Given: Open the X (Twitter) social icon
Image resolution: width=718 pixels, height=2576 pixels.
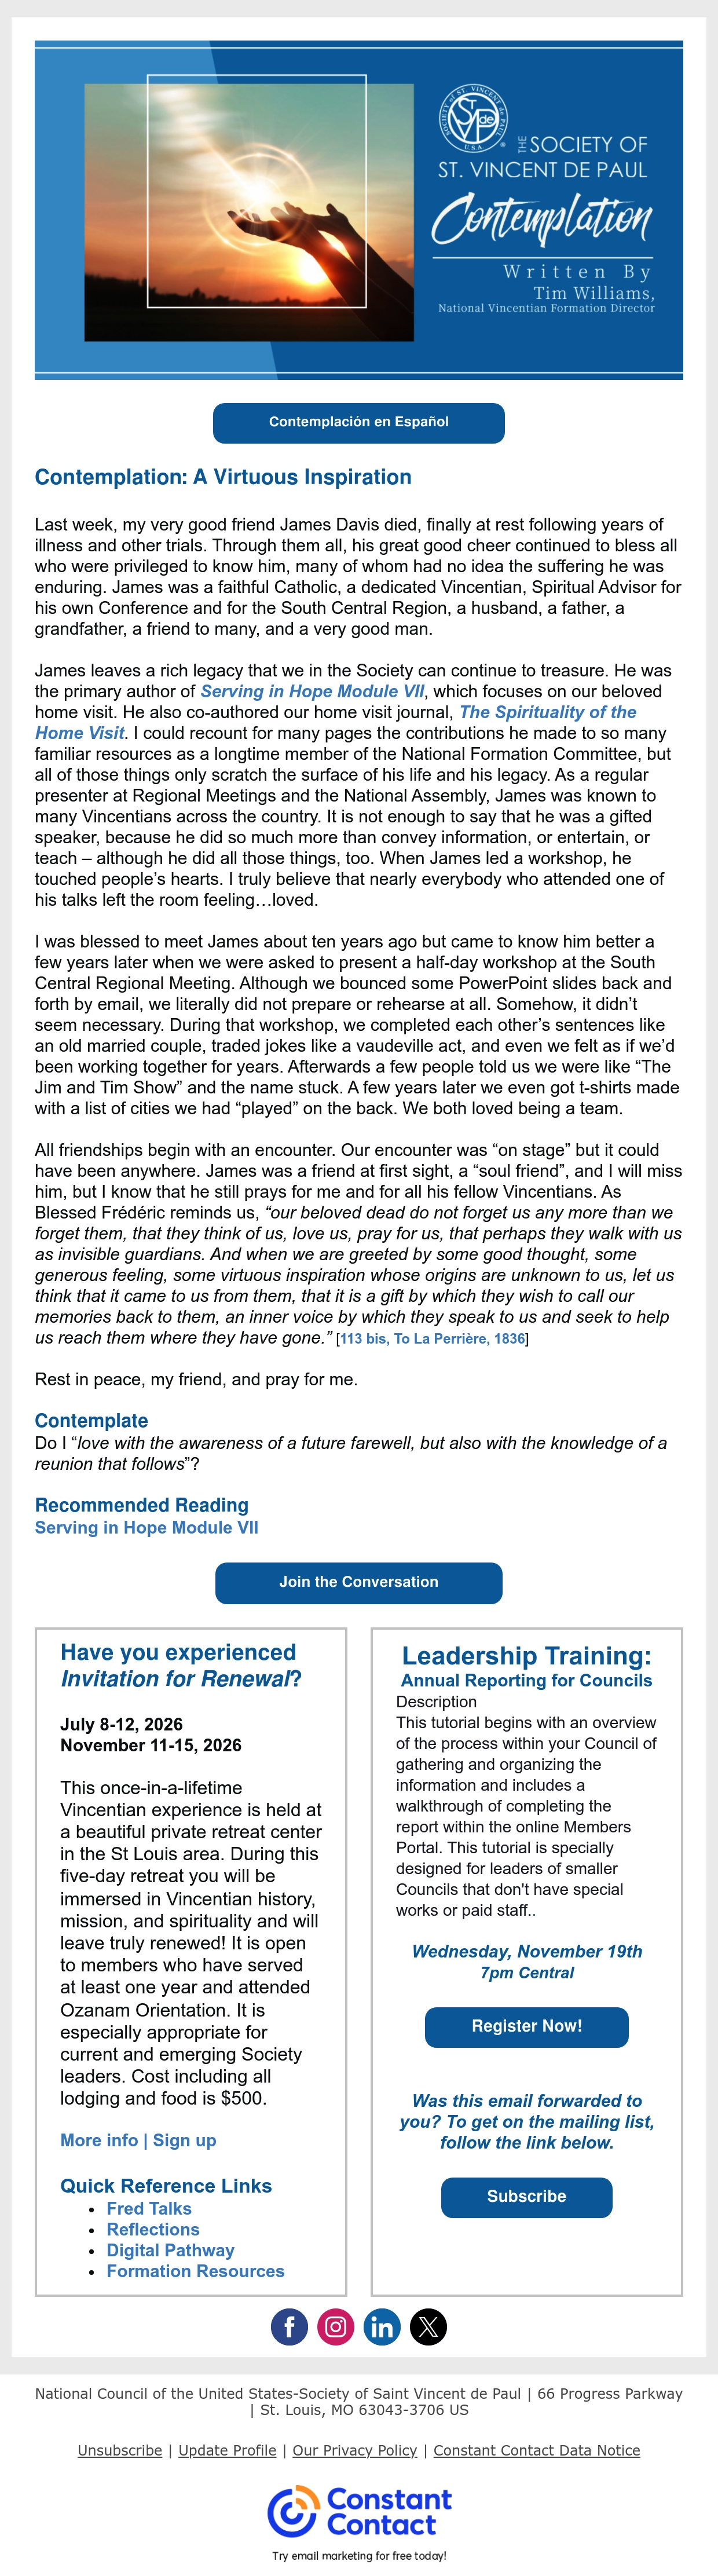Looking at the screenshot, I should click(x=429, y=2327).
